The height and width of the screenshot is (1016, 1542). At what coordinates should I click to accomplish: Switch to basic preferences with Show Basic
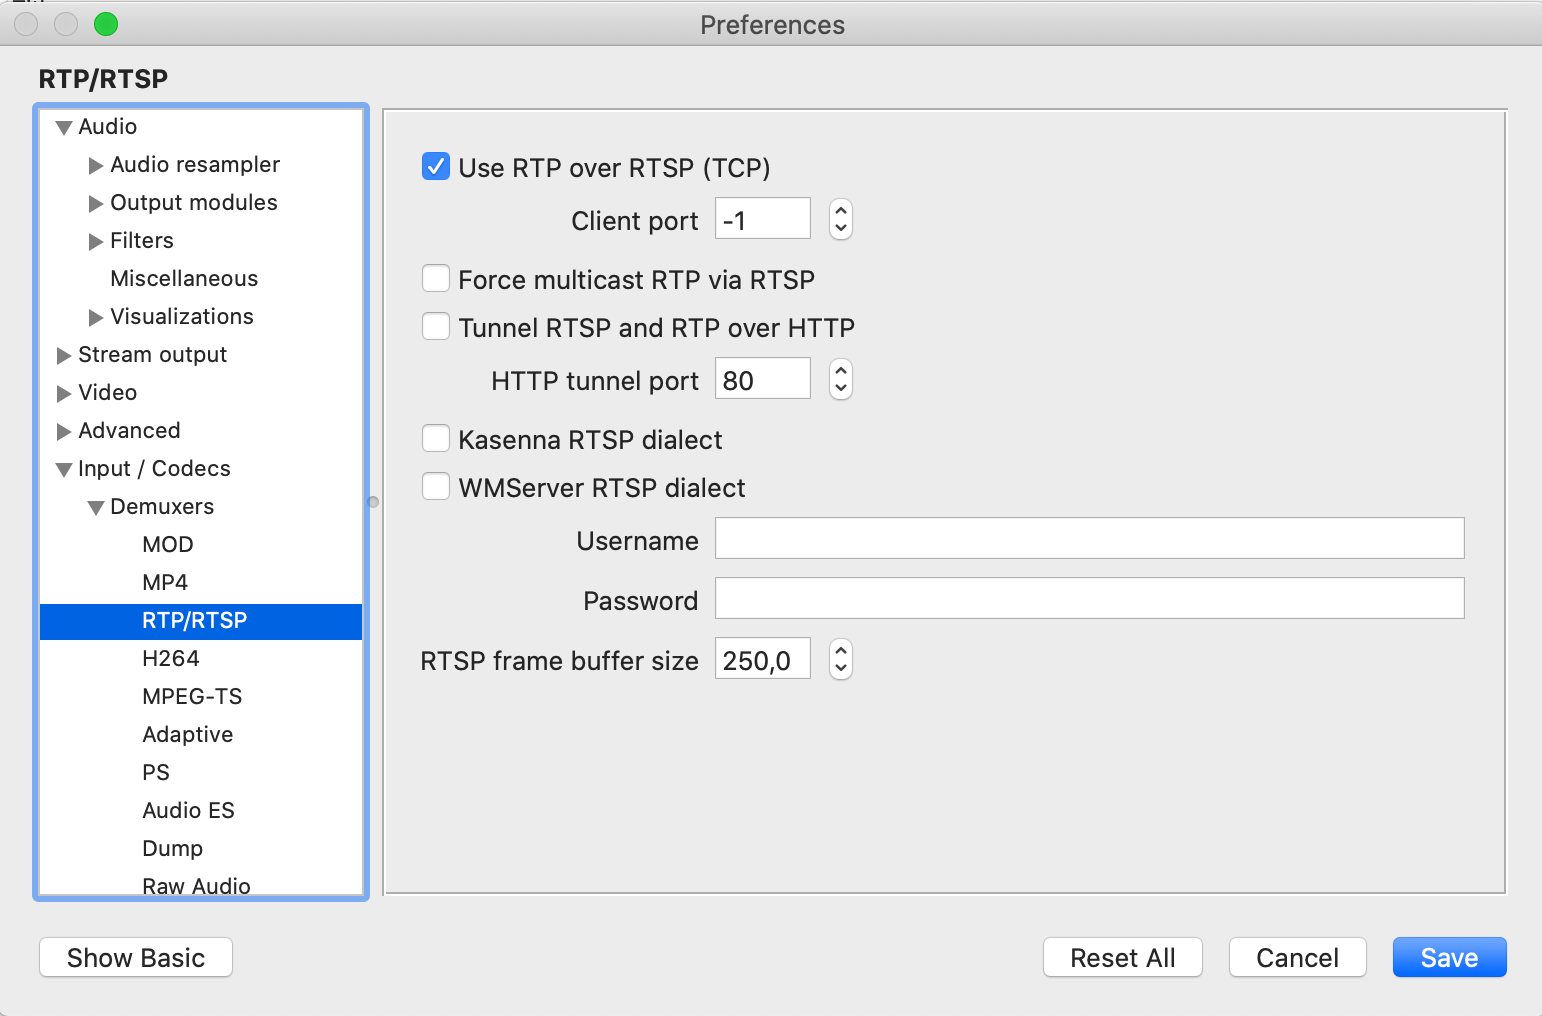tap(135, 957)
